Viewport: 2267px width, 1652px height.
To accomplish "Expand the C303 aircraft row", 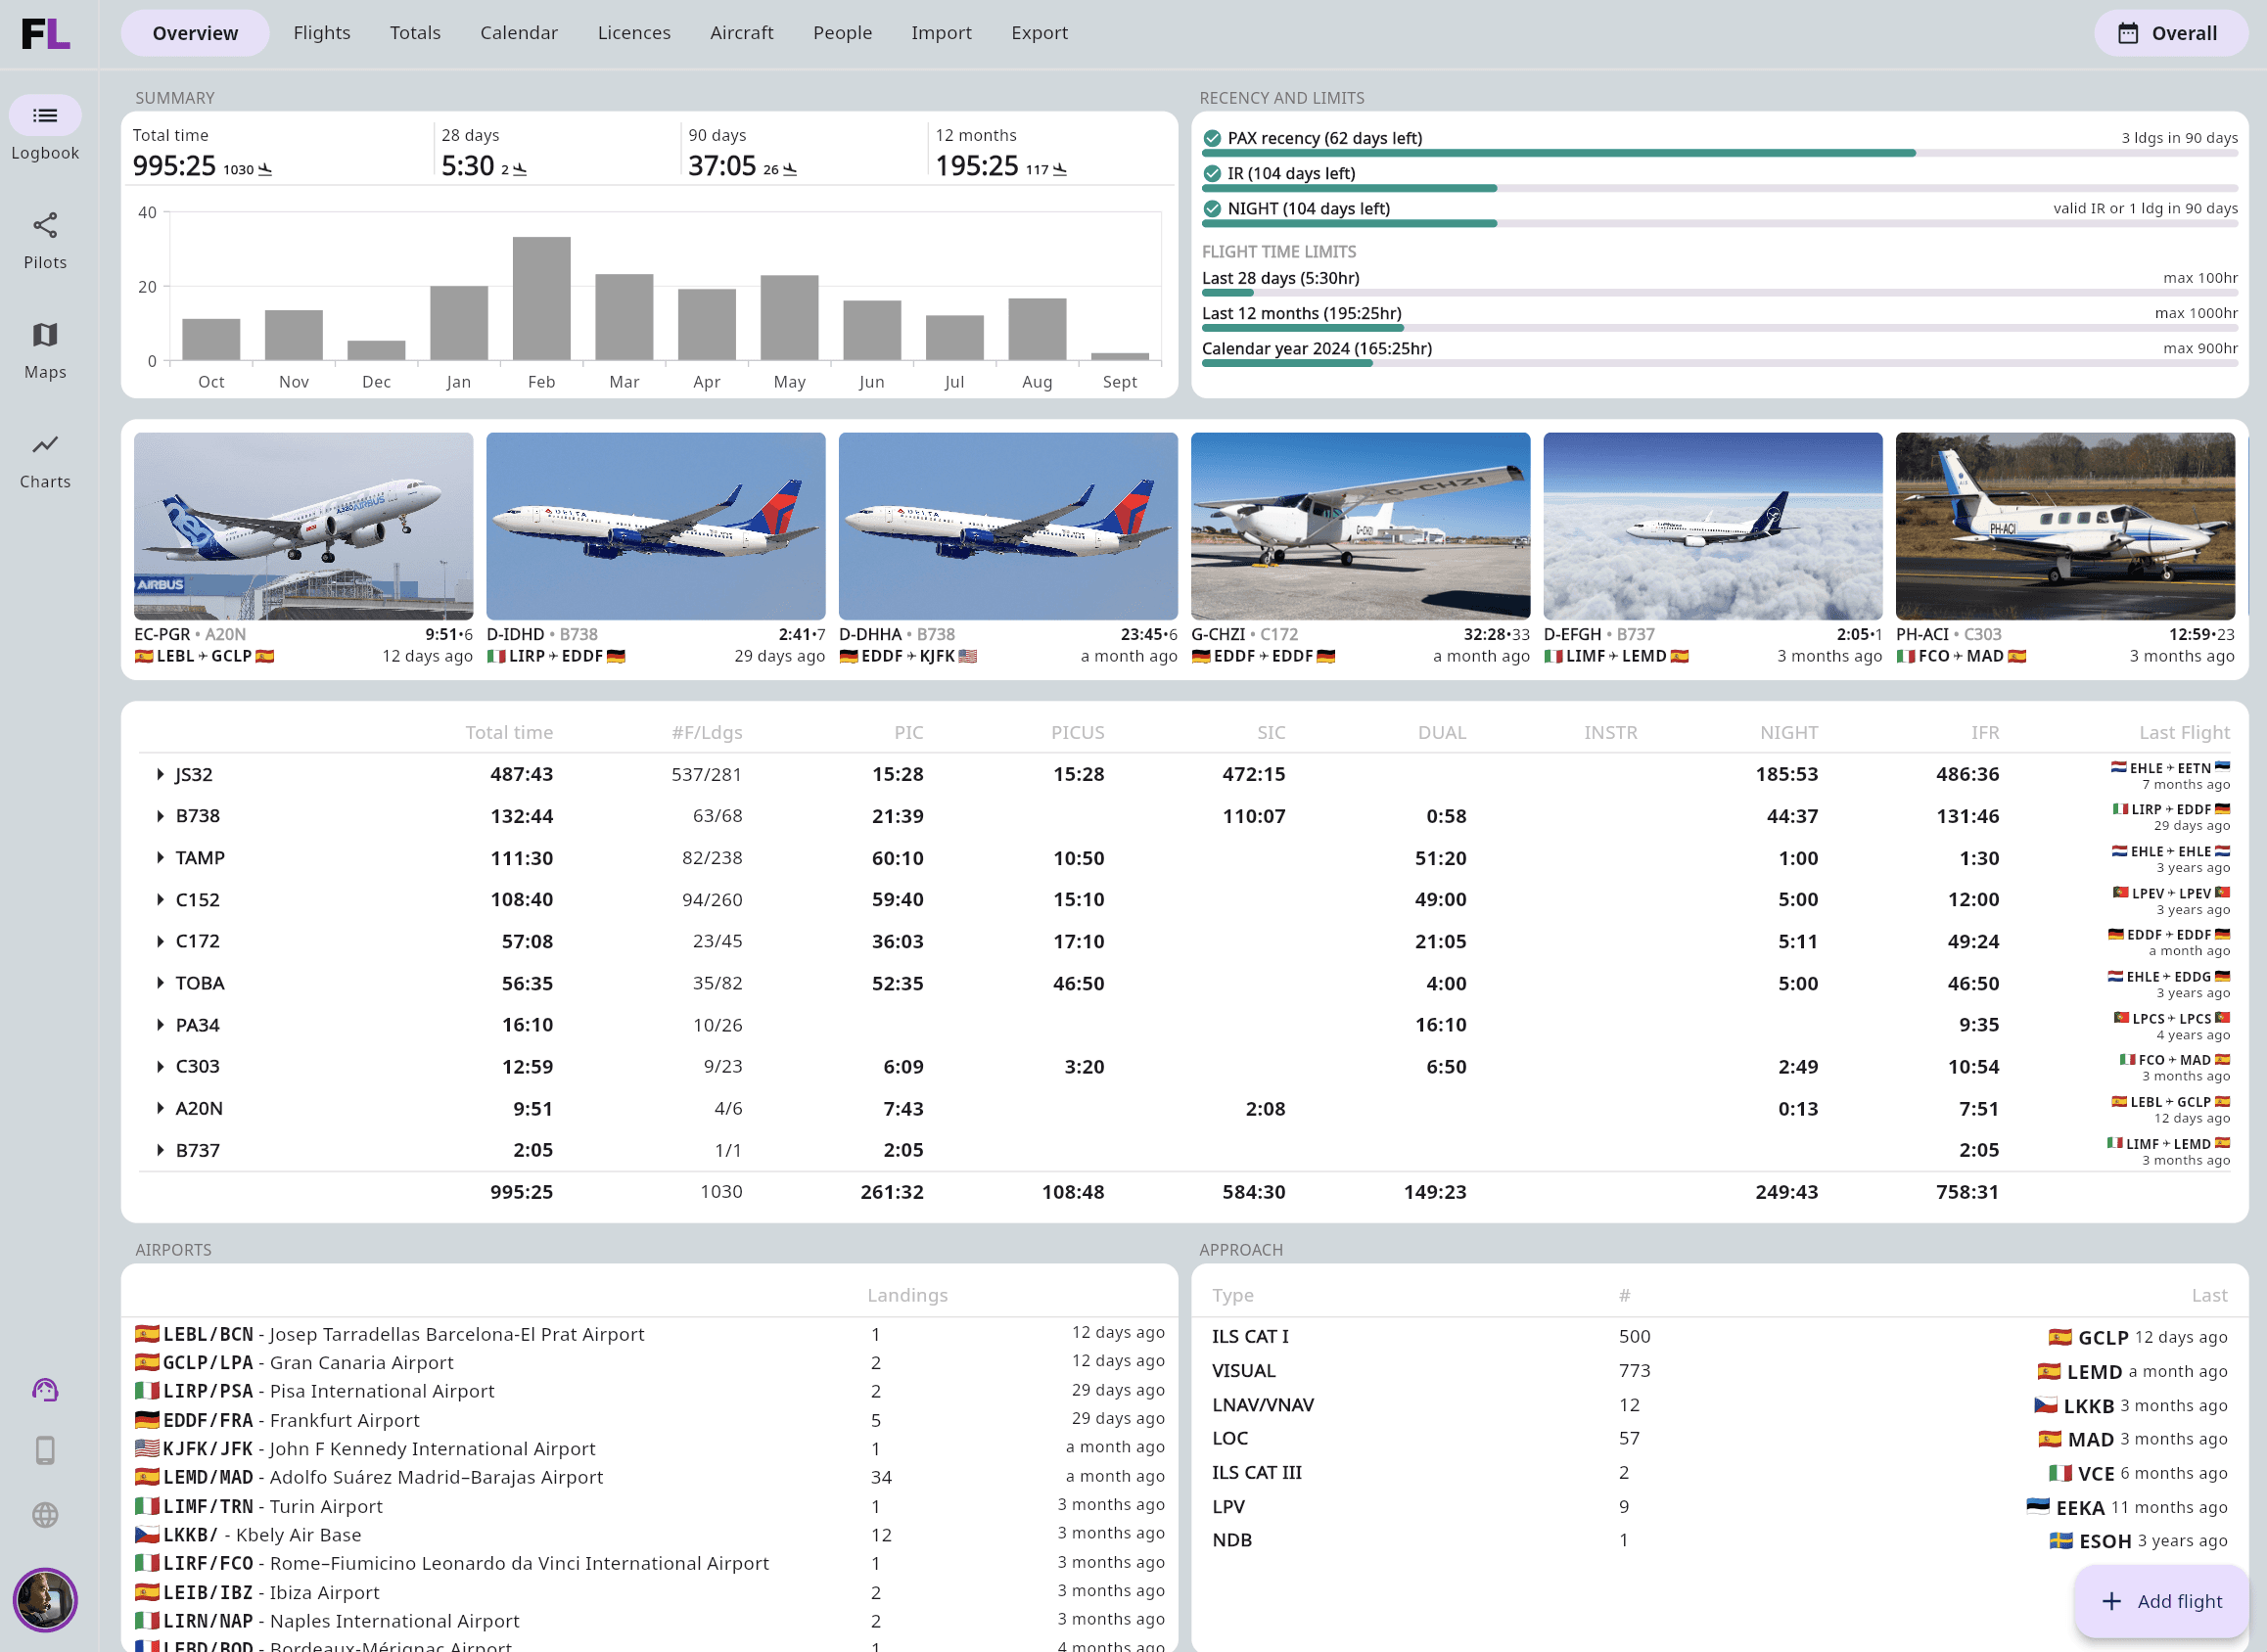I will coord(160,1067).
